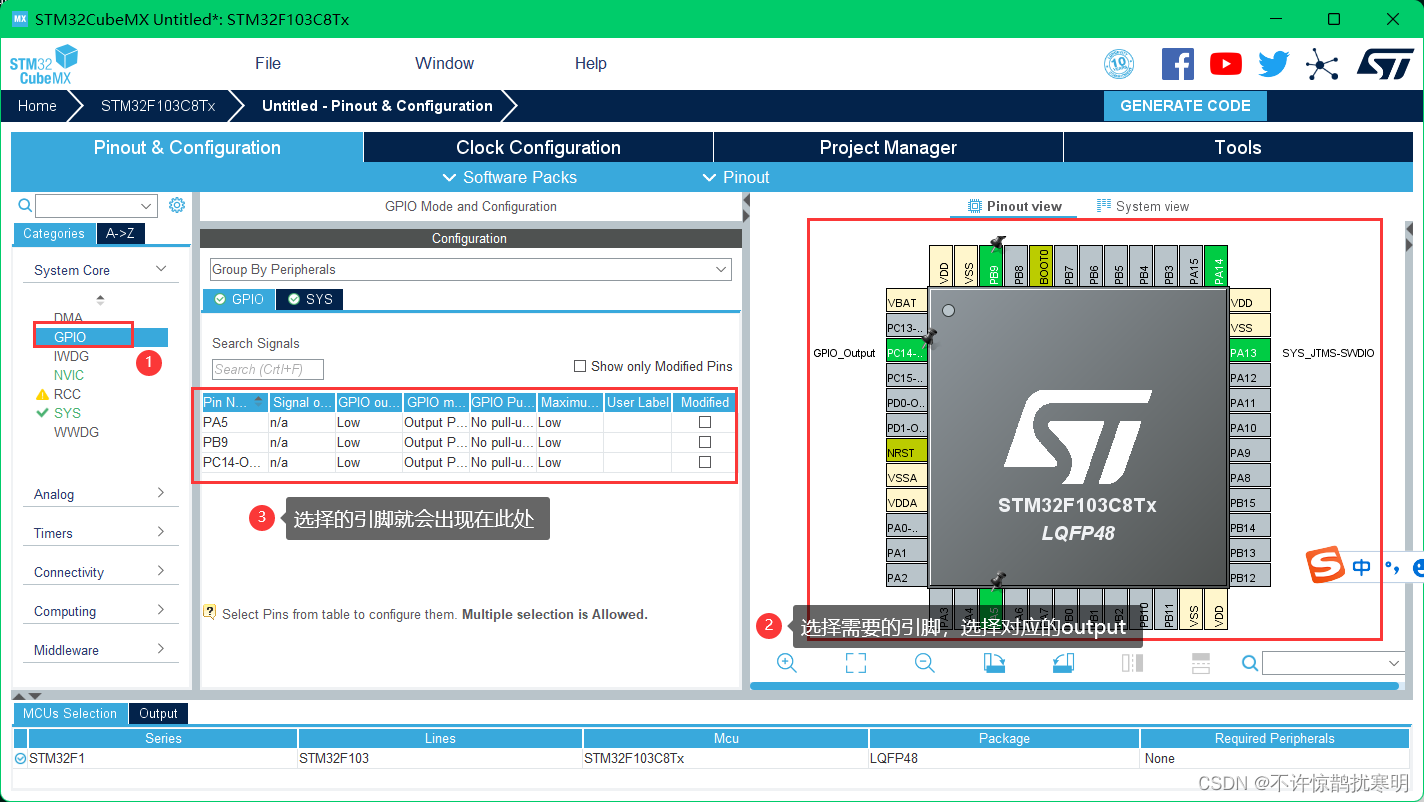
Task: Enable Show only Modified Pins
Action: tap(580, 366)
